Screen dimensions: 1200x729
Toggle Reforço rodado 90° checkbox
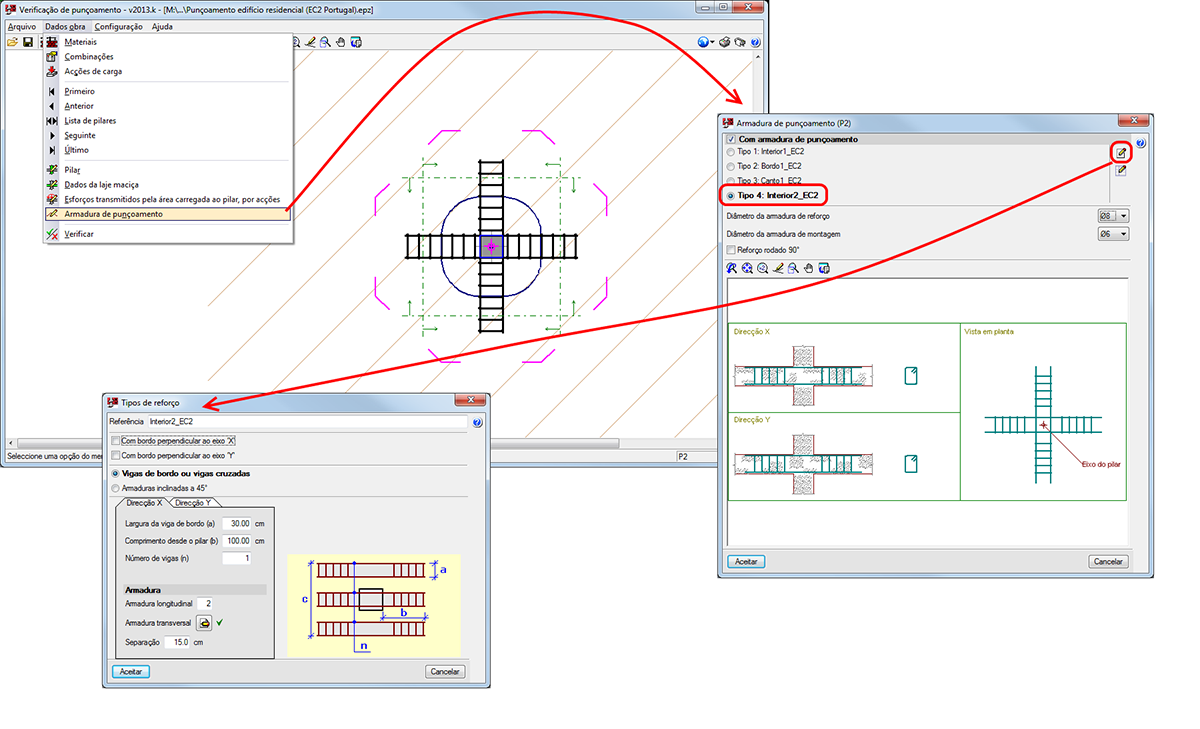point(731,250)
